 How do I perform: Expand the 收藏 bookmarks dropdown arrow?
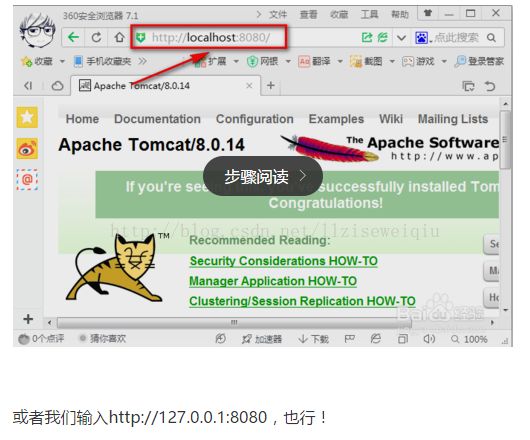(x=62, y=62)
